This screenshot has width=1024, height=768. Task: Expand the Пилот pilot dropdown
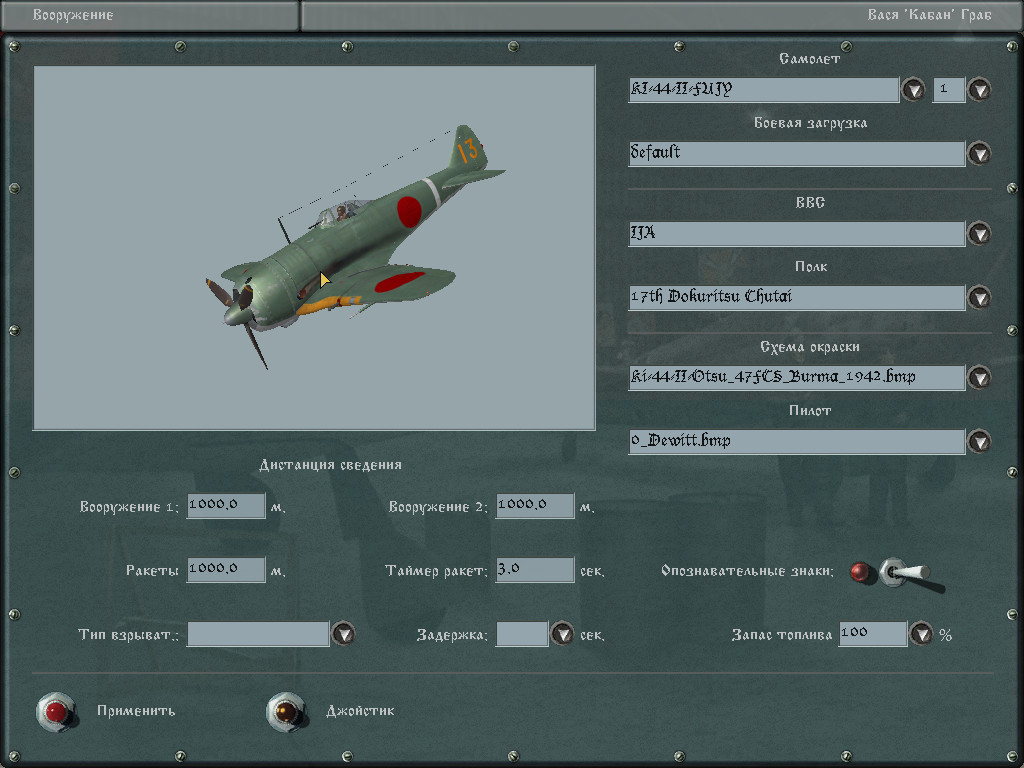tap(979, 442)
